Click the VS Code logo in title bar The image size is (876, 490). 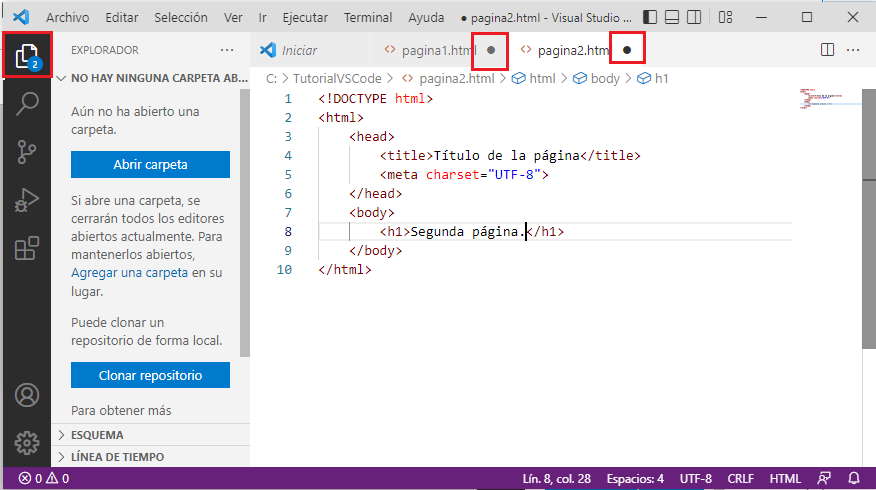[21, 17]
